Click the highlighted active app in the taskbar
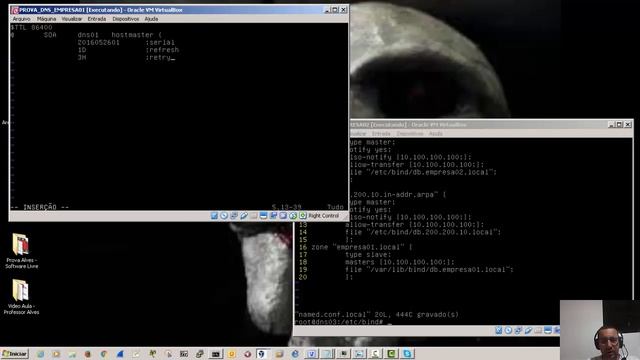The height and width of the screenshot is (360, 640). click(x=262, y=353)
